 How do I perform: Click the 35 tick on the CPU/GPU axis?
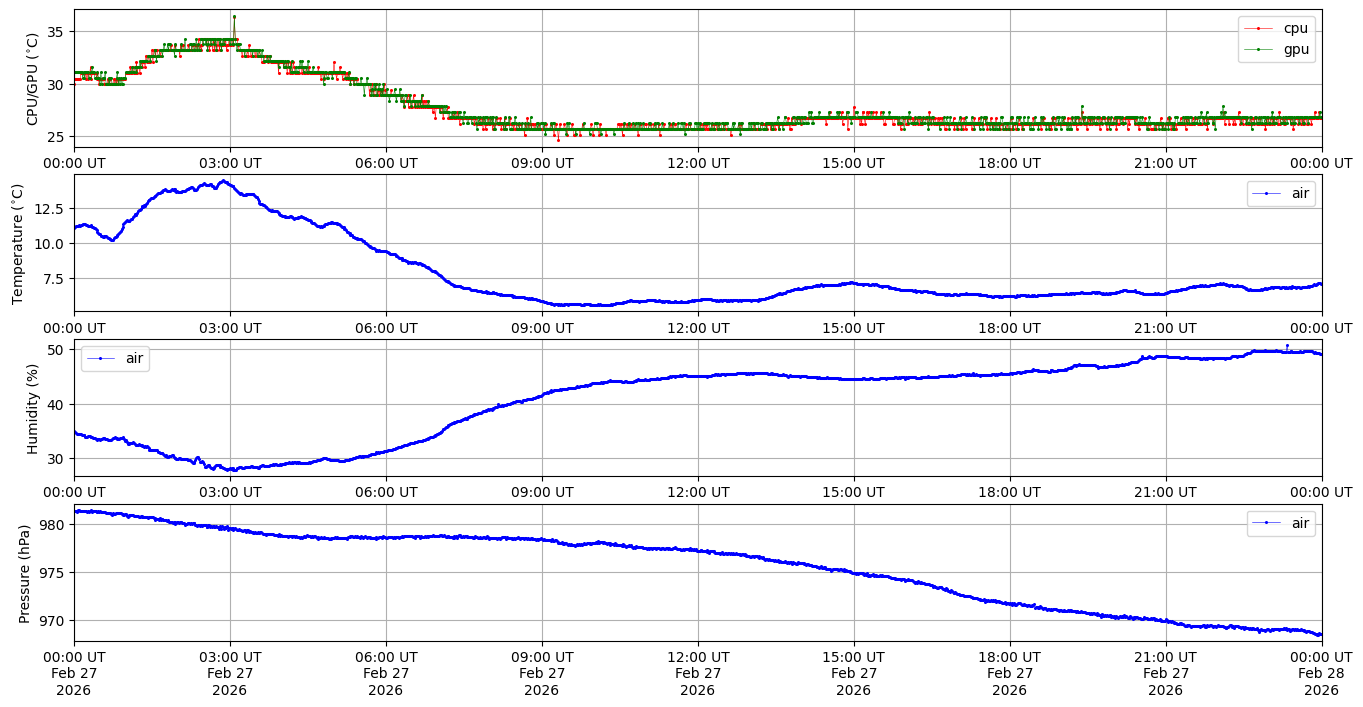54,32
